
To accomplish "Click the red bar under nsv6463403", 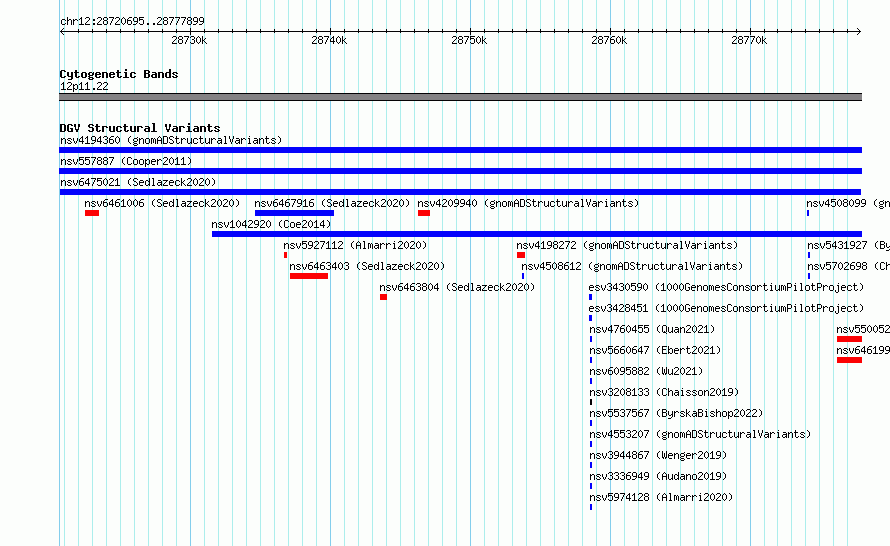I will [309, 276].
